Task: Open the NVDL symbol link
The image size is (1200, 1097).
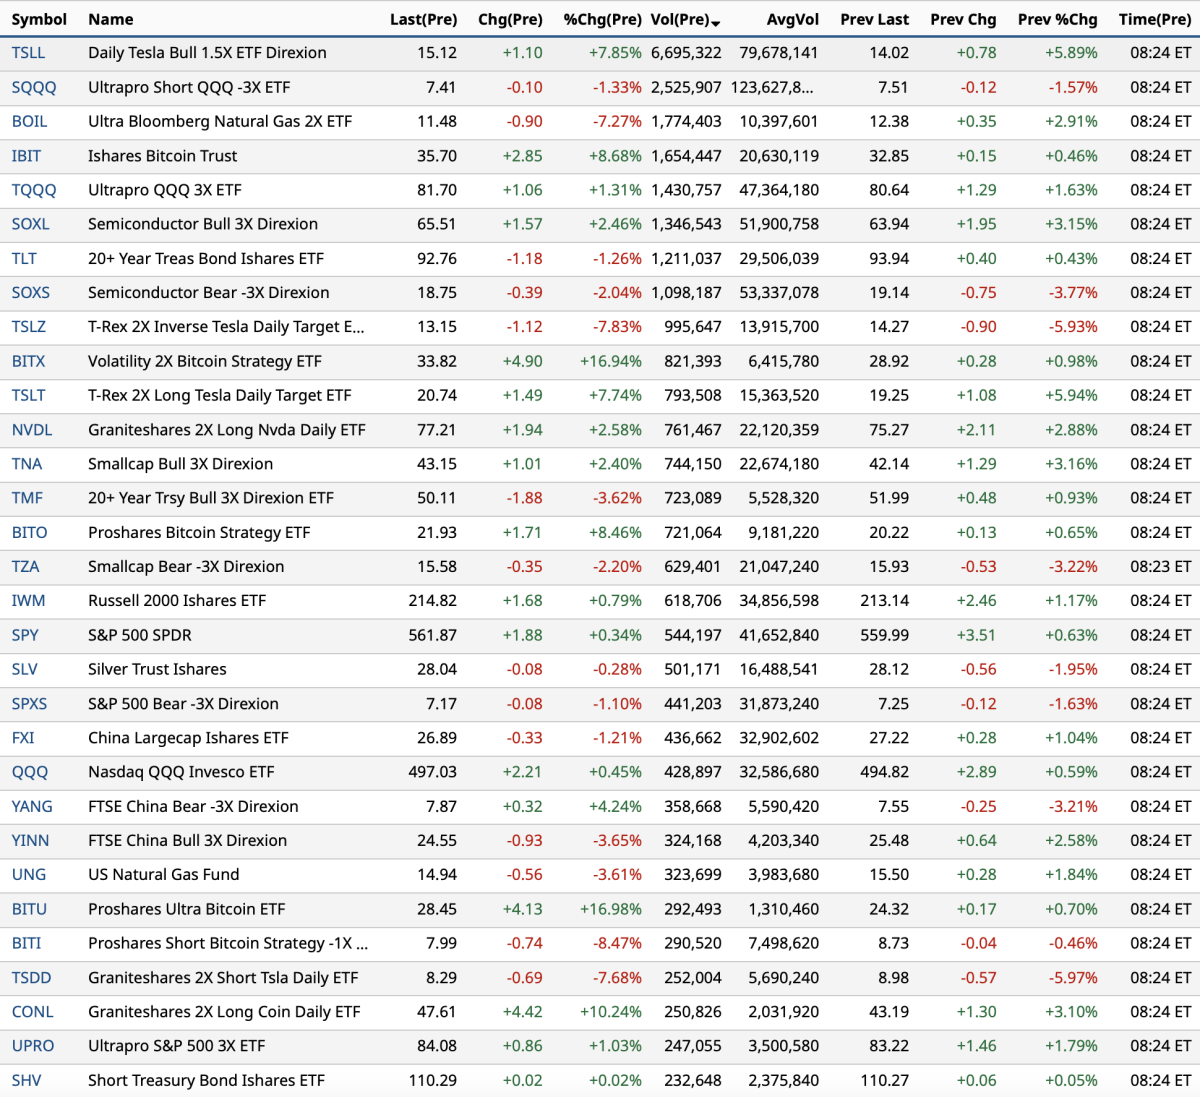Action: coord(32,430)
